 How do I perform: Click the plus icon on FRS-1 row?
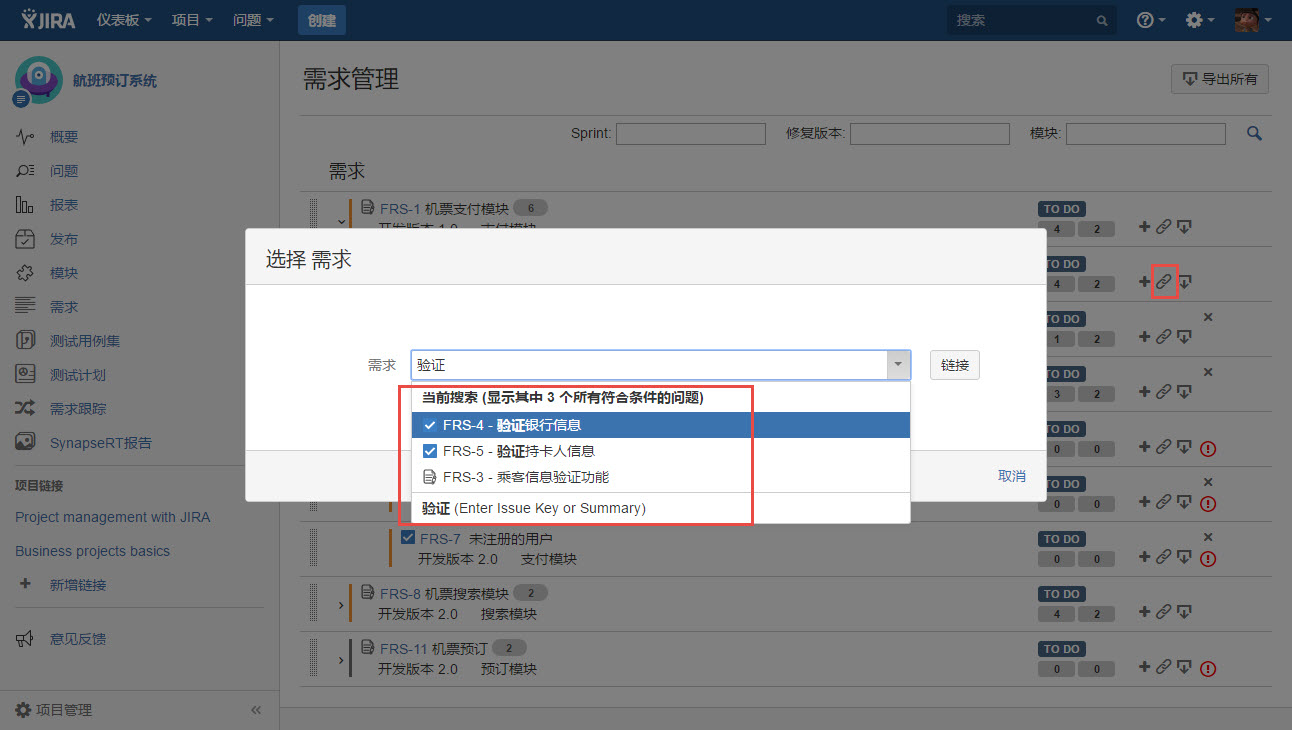click(1144, 227)
